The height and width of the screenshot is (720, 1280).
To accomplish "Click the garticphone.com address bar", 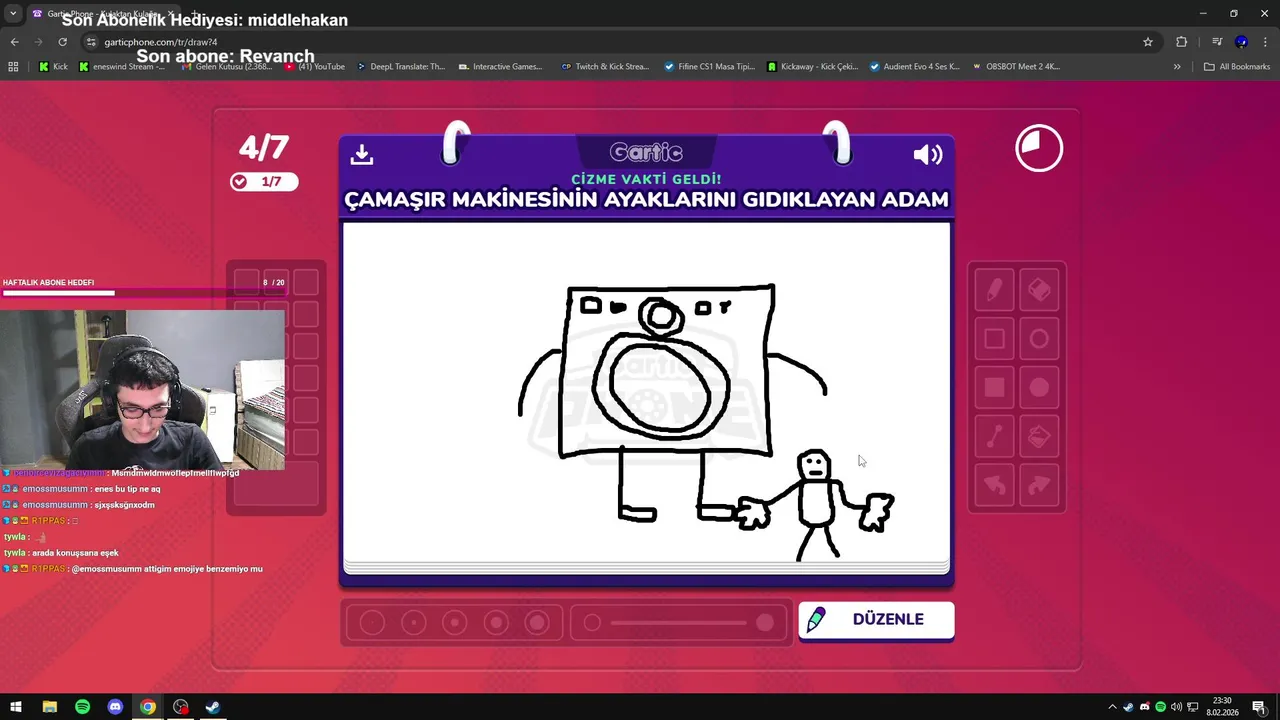I will pos(610,42).
